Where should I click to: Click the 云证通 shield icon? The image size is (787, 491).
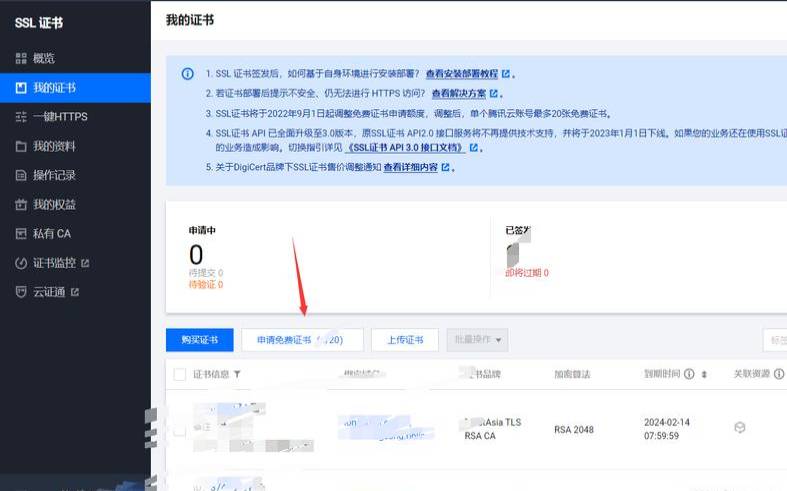(21, 292)
